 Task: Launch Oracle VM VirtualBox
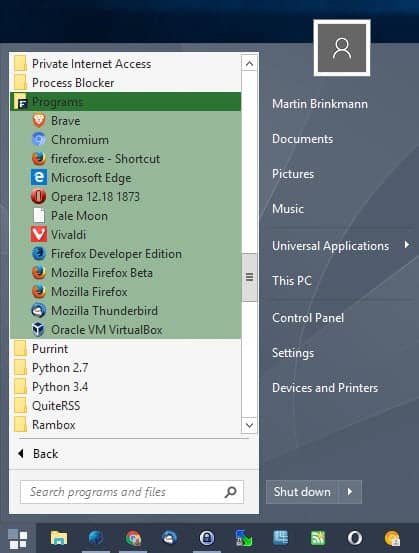pyautogui.click(x=125, y=330)
